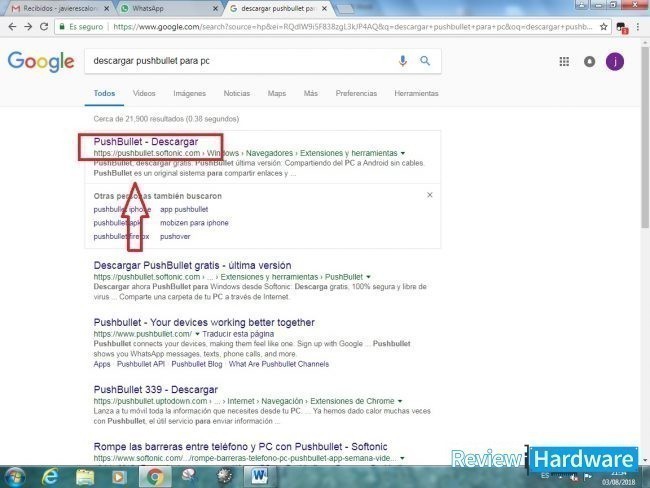
Task: Open Google notifications bell
Action: tap(589, 62)
